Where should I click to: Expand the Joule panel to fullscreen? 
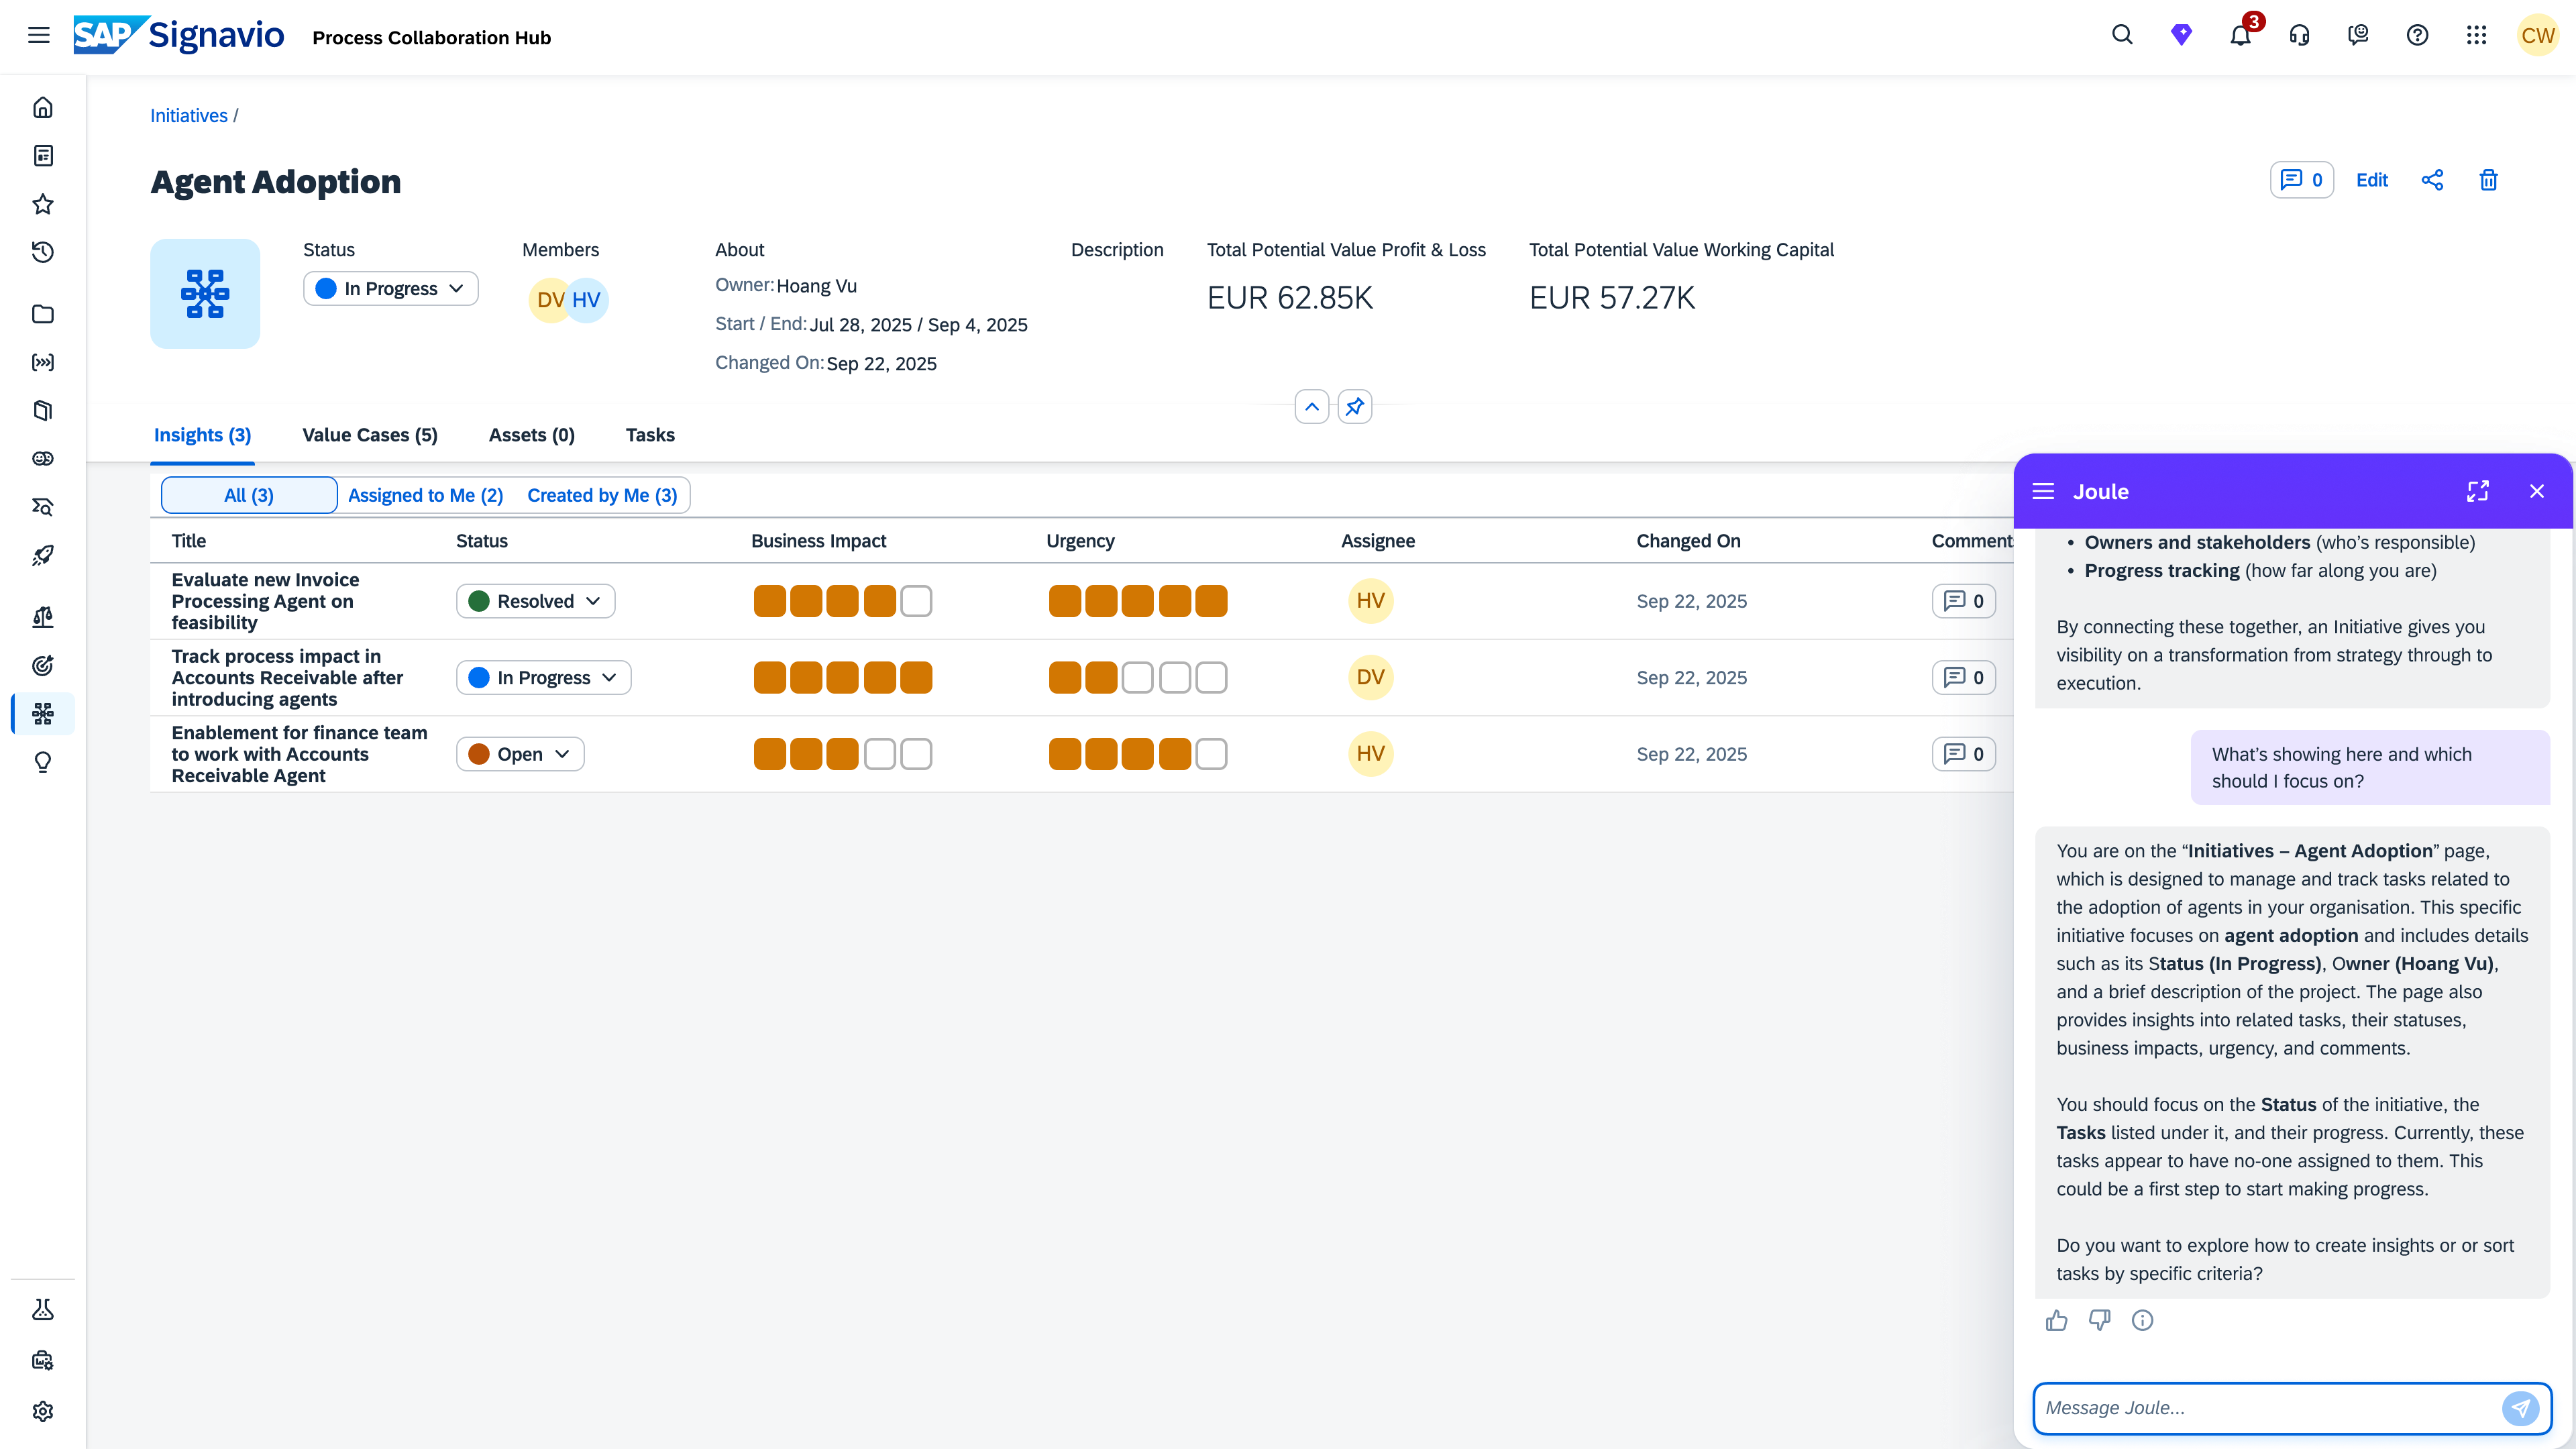tap(2477, 491)
